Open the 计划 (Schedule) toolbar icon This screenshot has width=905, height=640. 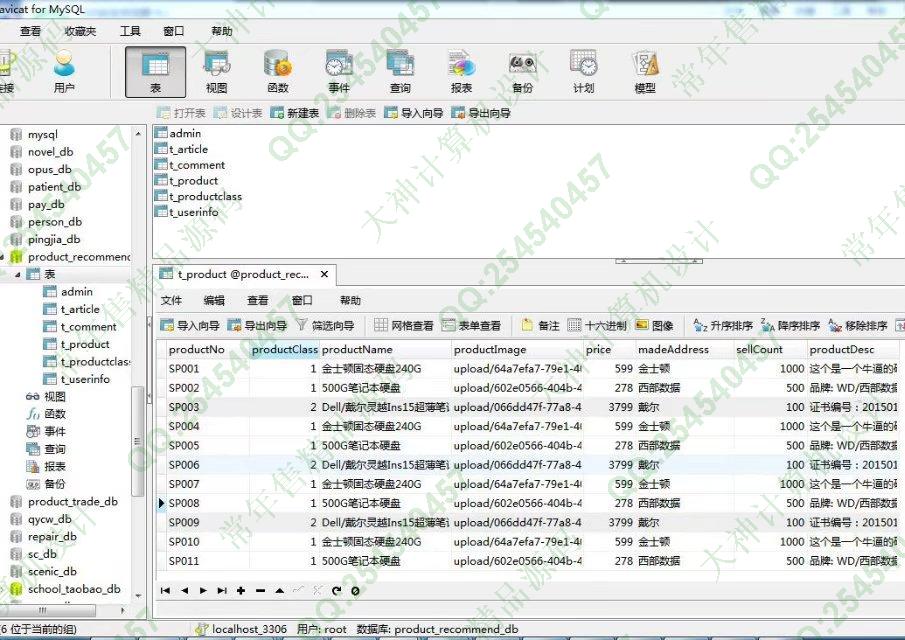[584, 72]
